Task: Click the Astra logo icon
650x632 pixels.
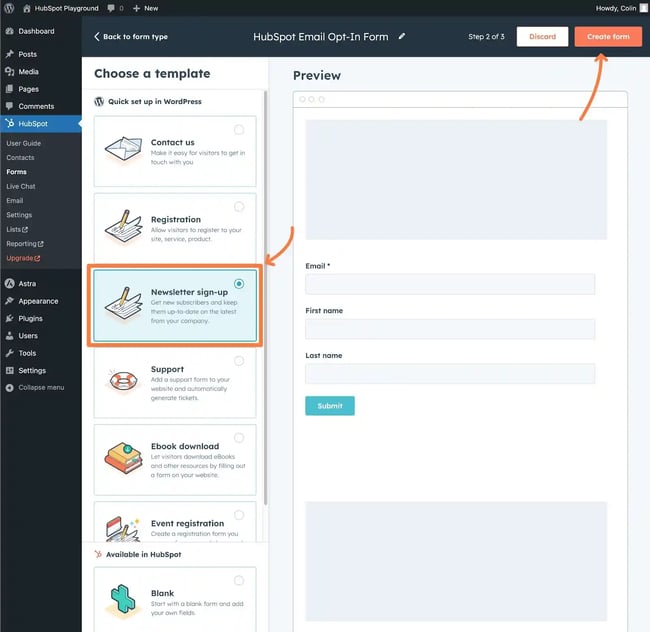Action: [10, 283]
